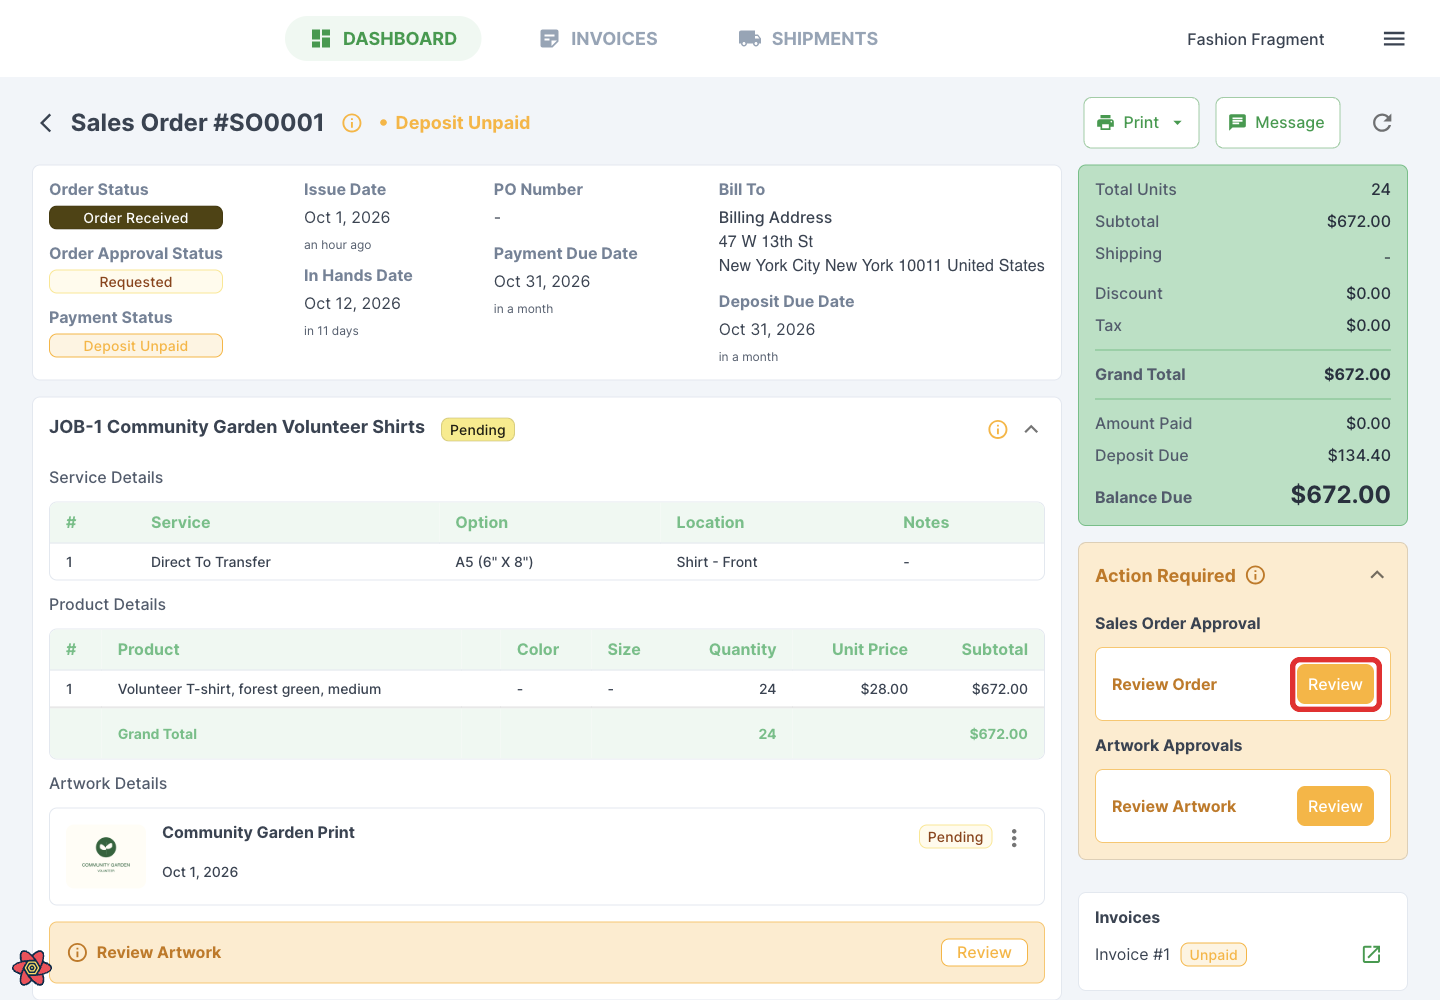Open the Community Garden Print artwork thumbnail
This screenshot has width=1440, height=1000.
coord(106,855)
